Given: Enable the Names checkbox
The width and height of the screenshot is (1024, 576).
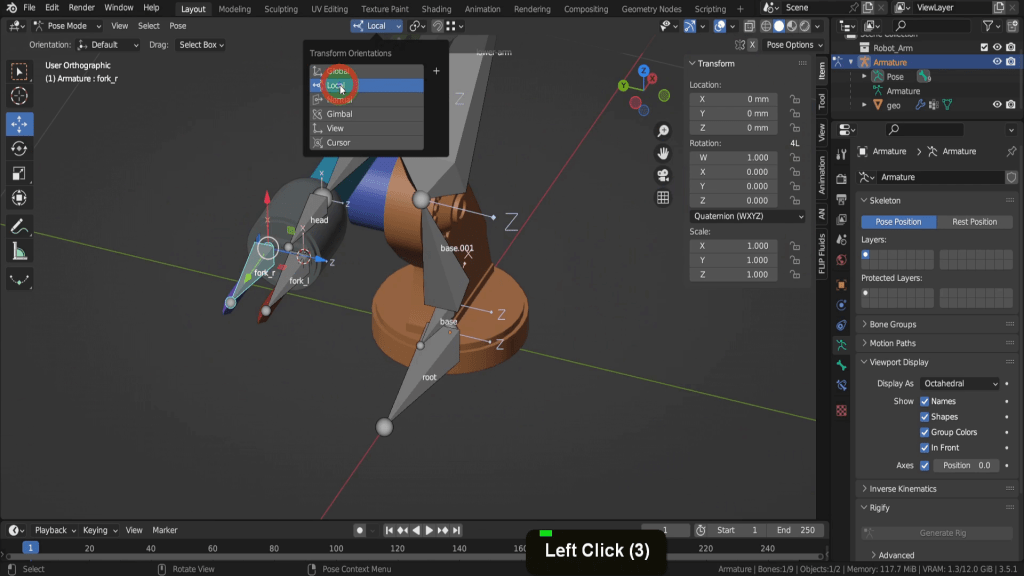Looking at the screenshot, I should 924,401.
